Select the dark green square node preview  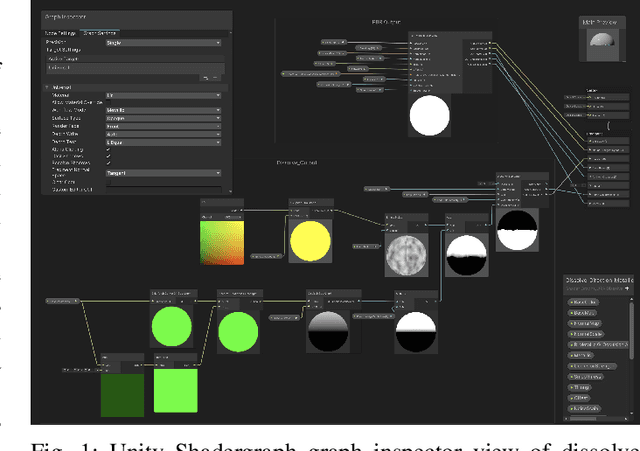click(x=122, y=392)
